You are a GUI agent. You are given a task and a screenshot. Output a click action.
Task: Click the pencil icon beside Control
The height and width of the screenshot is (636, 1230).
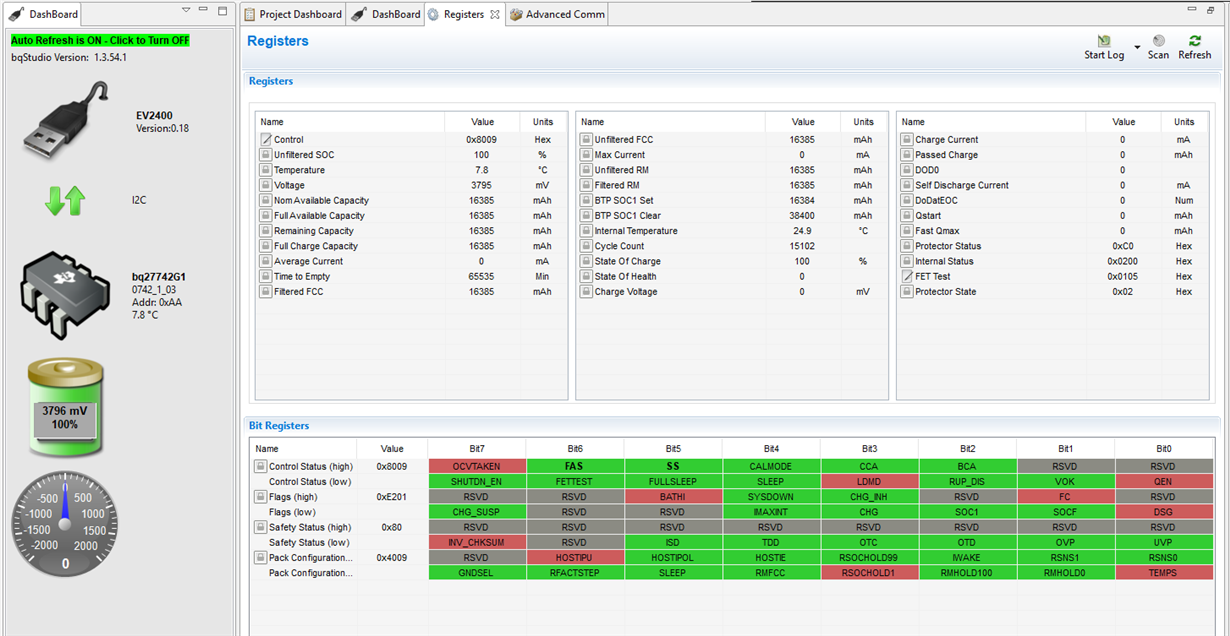click(266, 139)
